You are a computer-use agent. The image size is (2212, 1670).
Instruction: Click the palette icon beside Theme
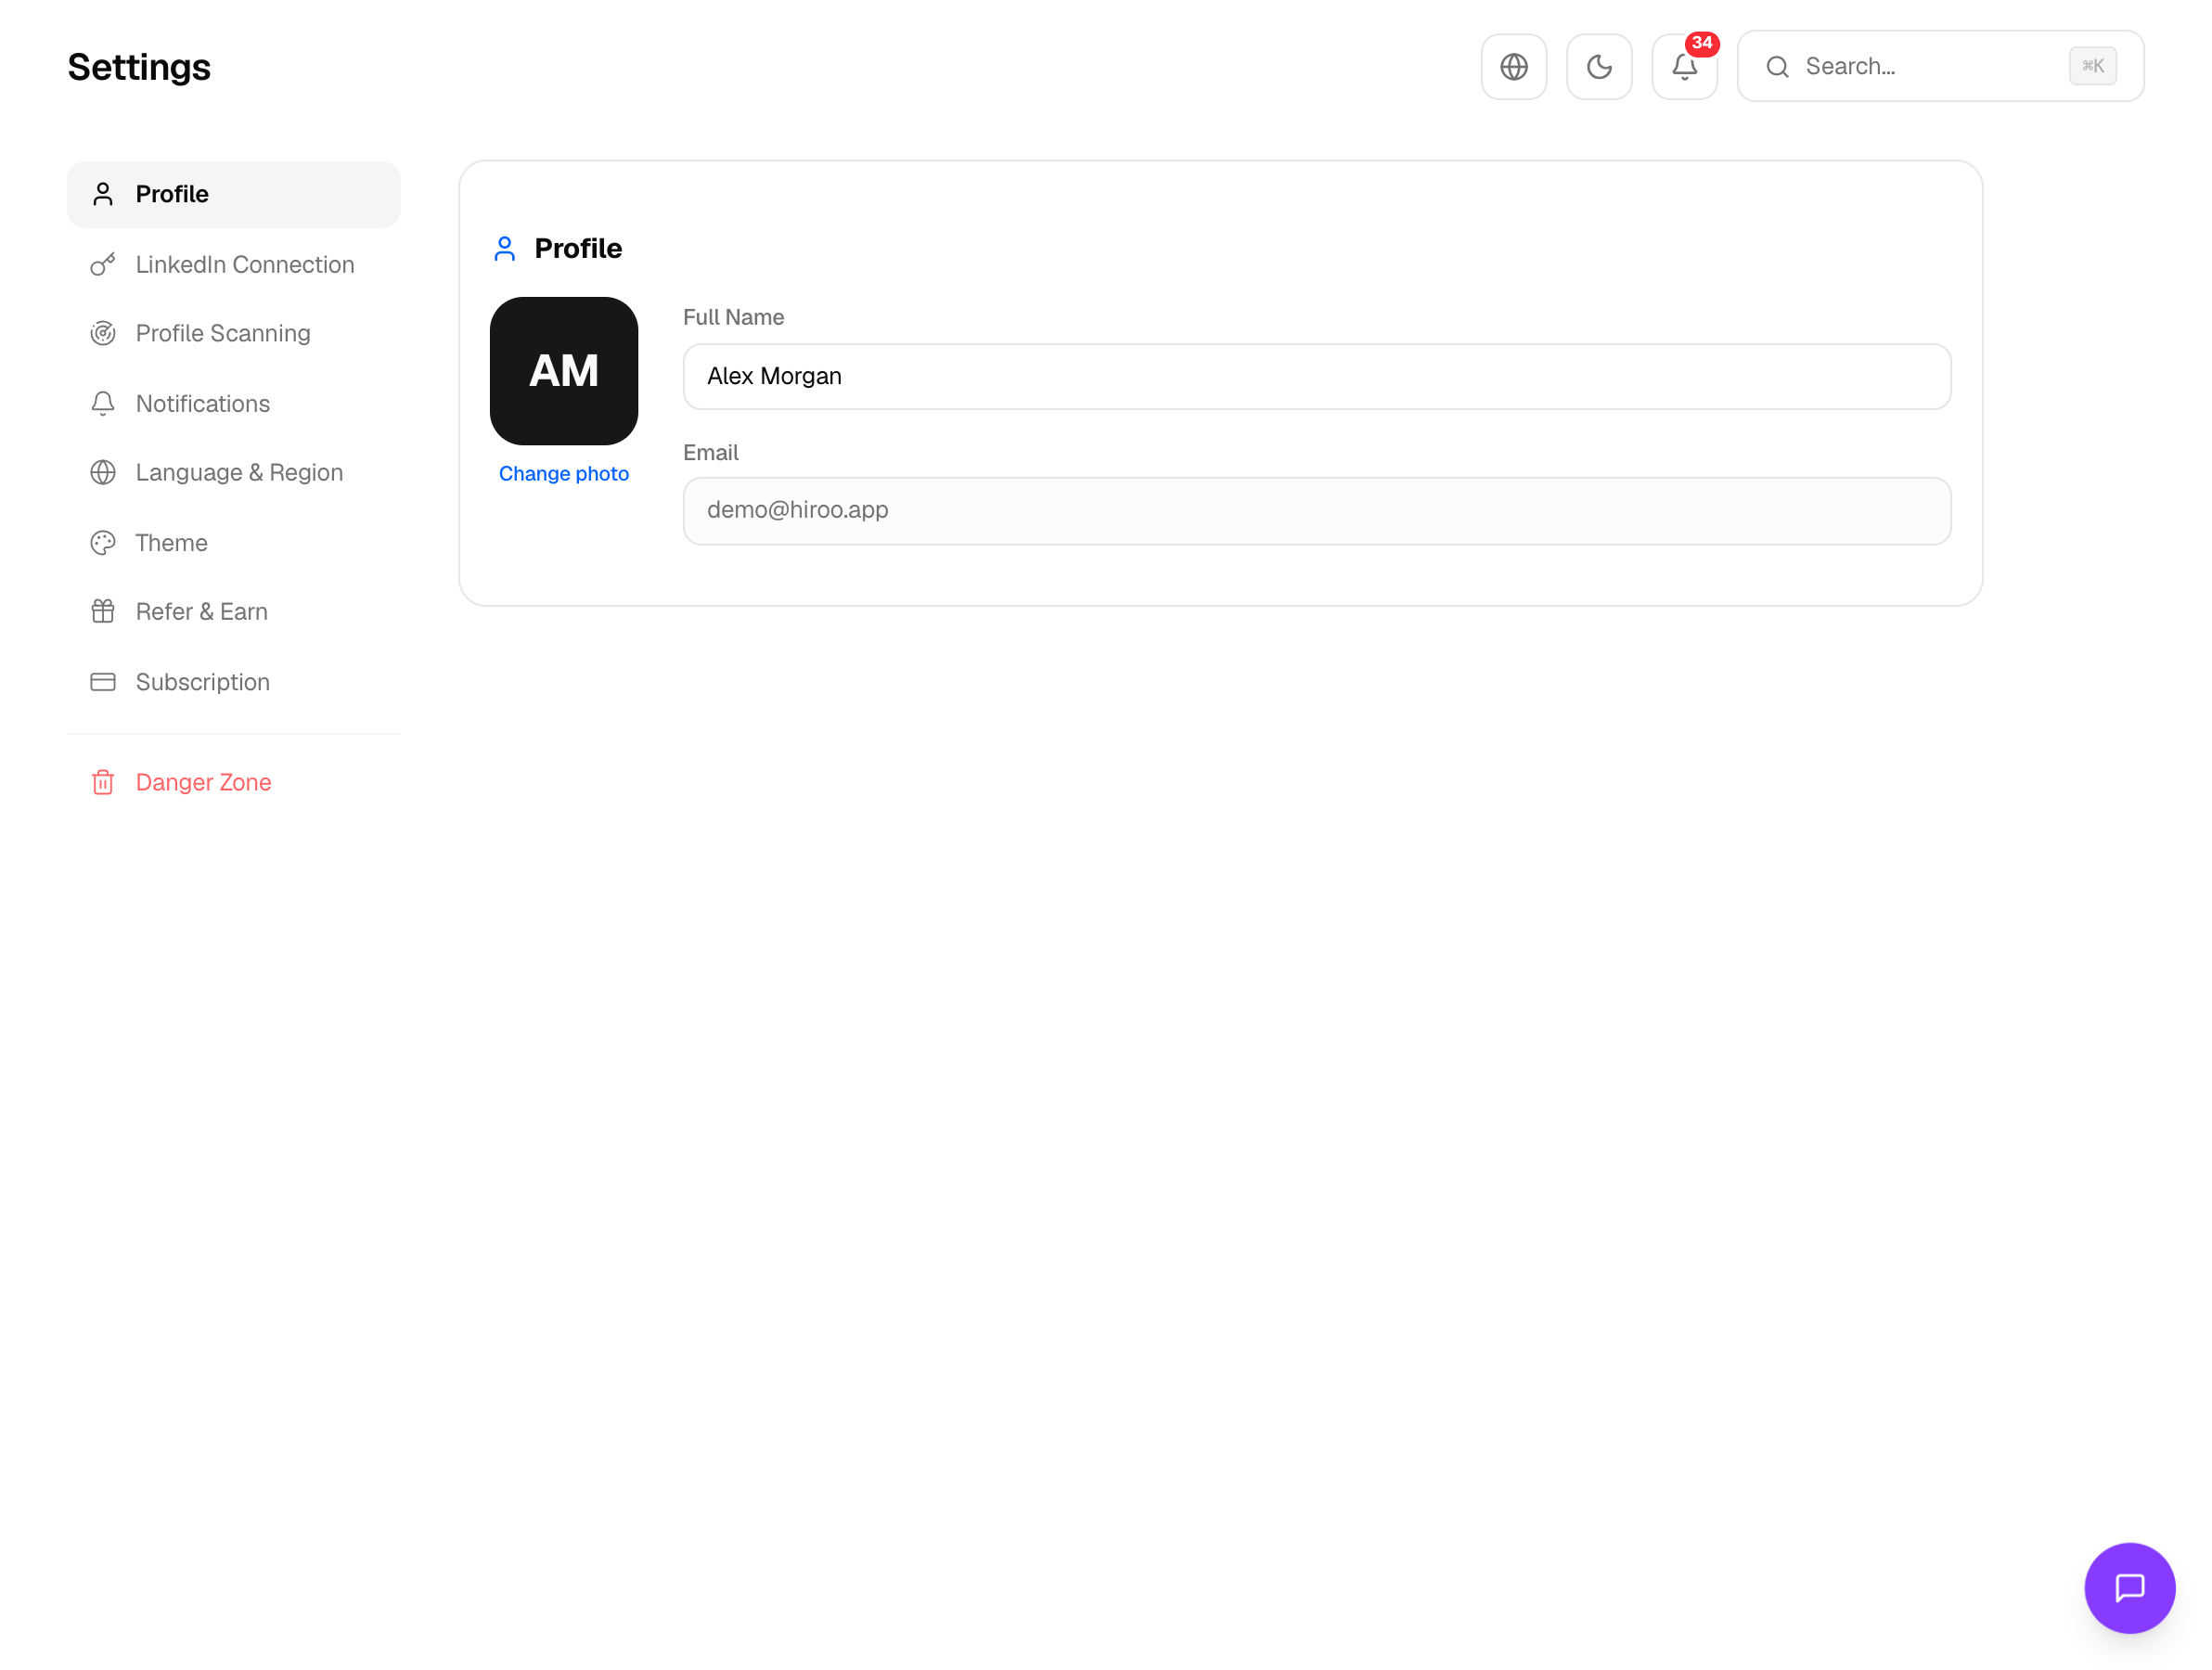tap(103, 542)
